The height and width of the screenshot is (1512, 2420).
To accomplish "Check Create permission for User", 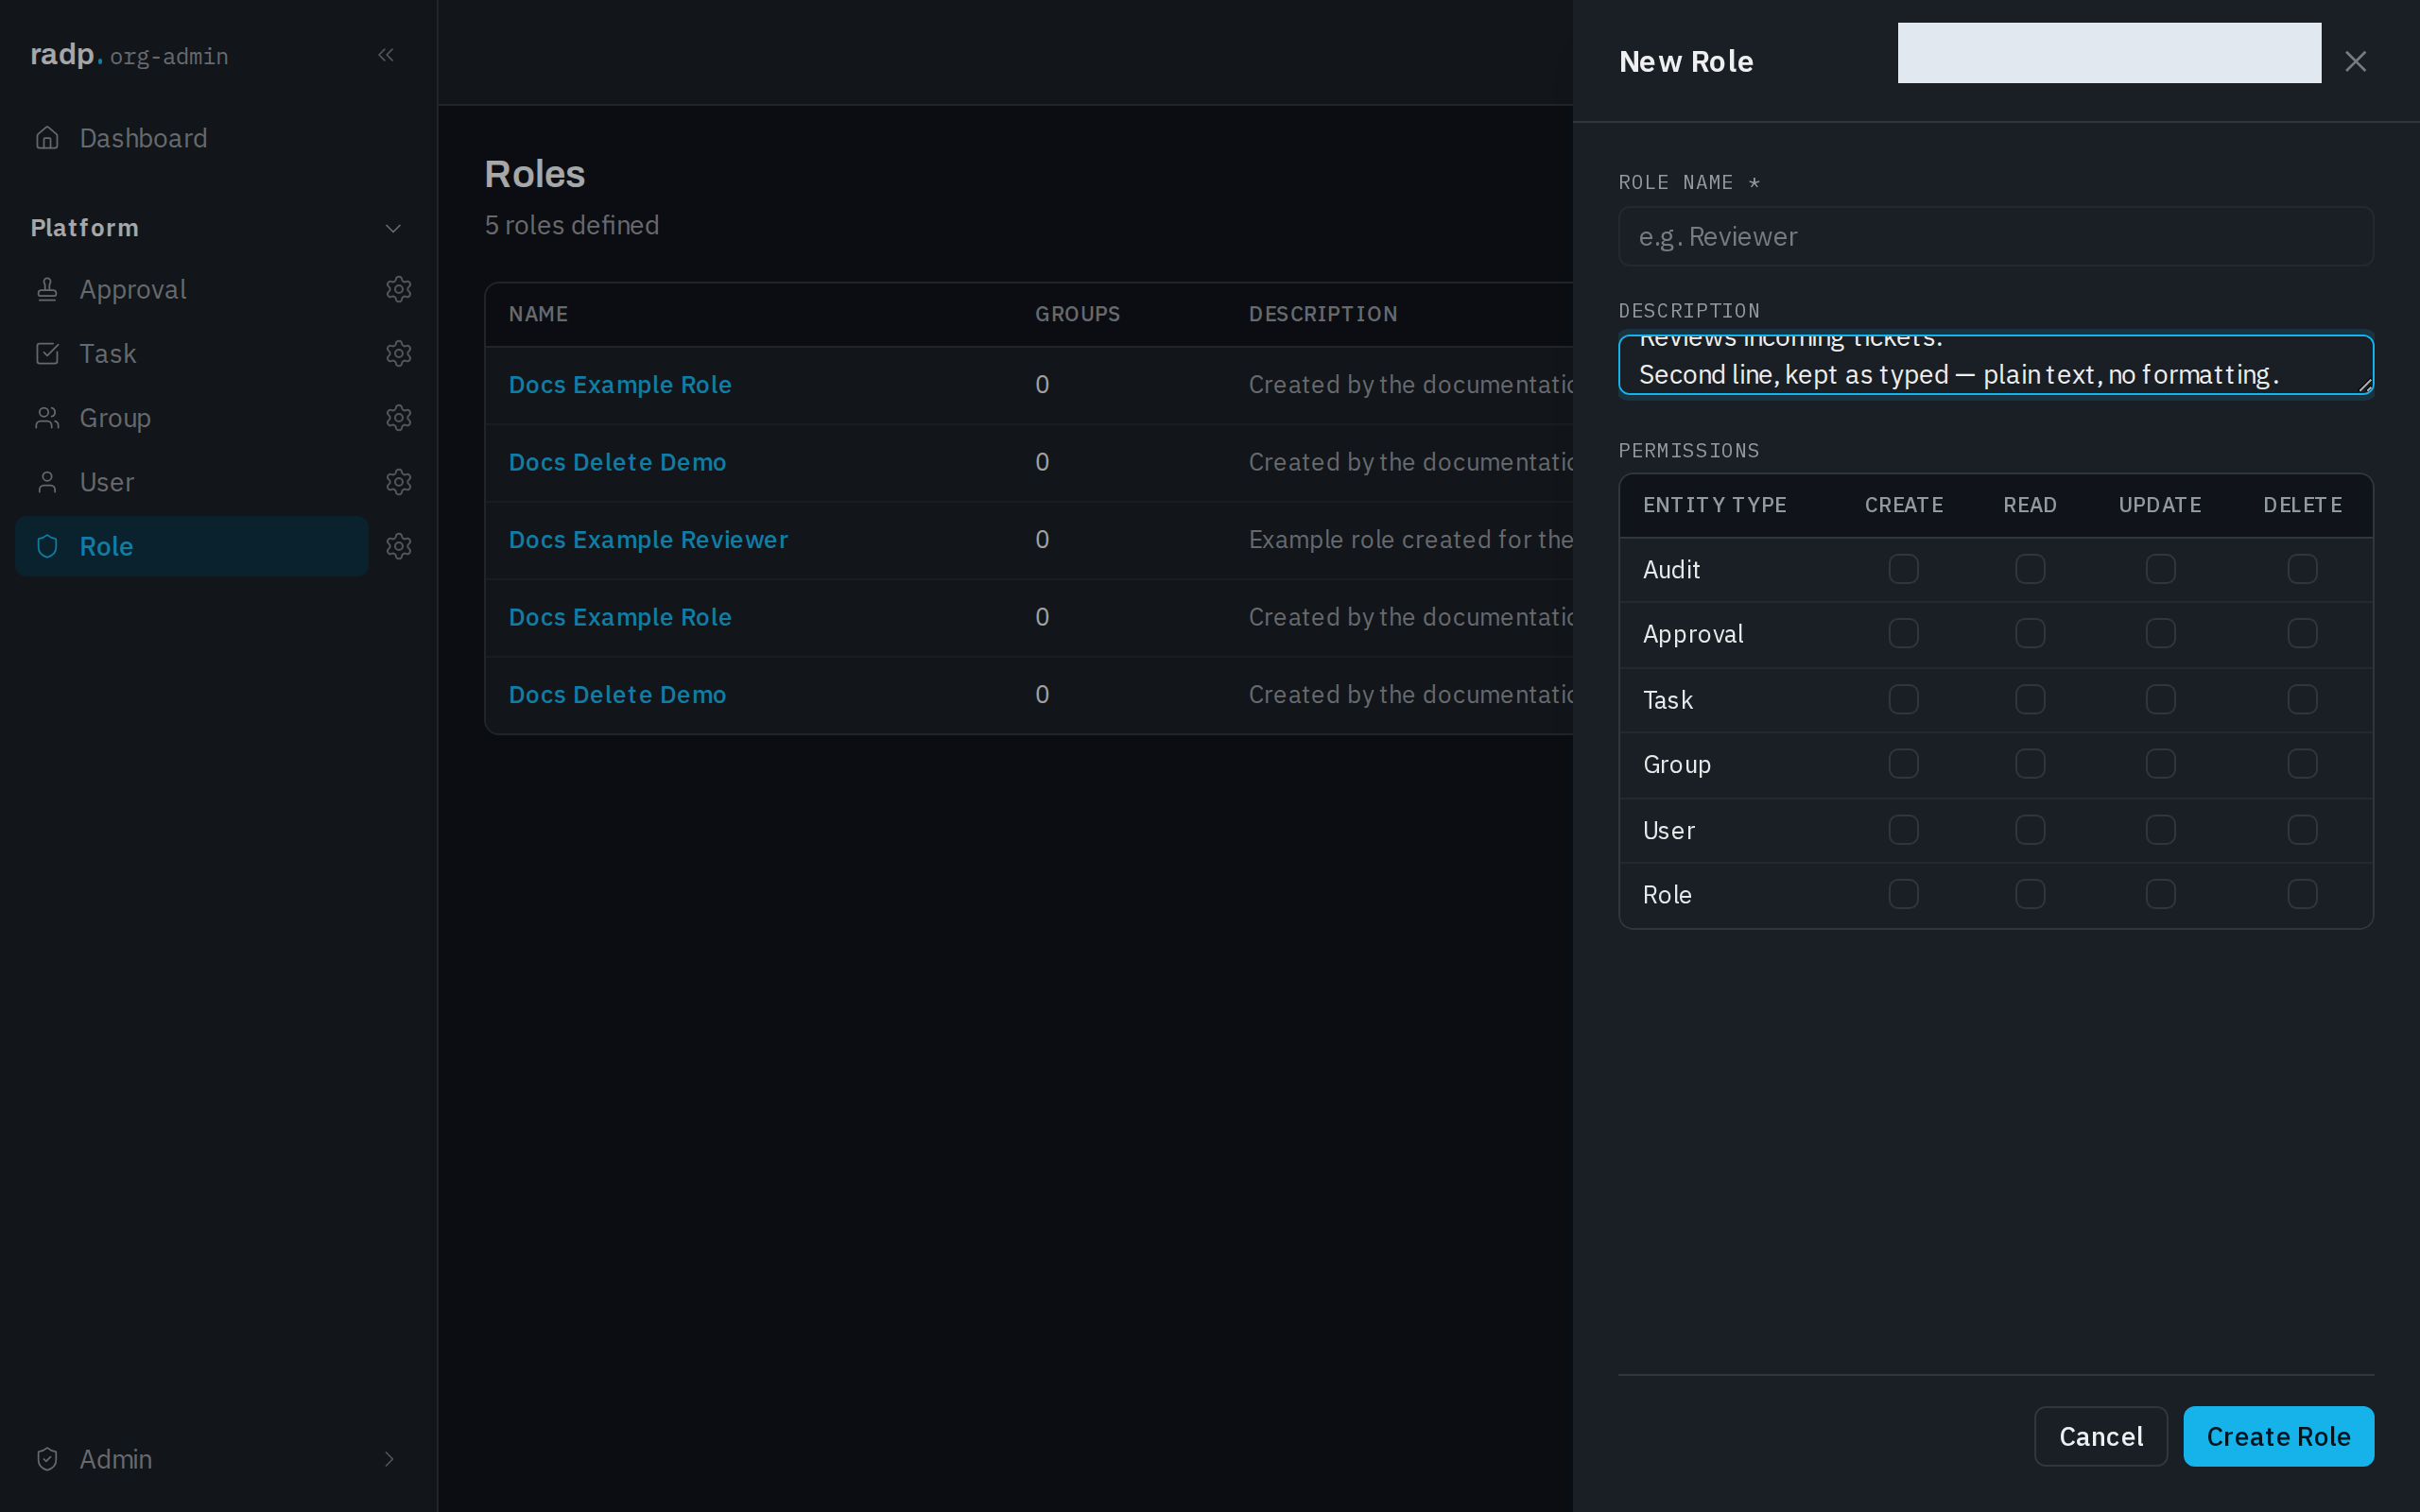I will click(1903, 830).
